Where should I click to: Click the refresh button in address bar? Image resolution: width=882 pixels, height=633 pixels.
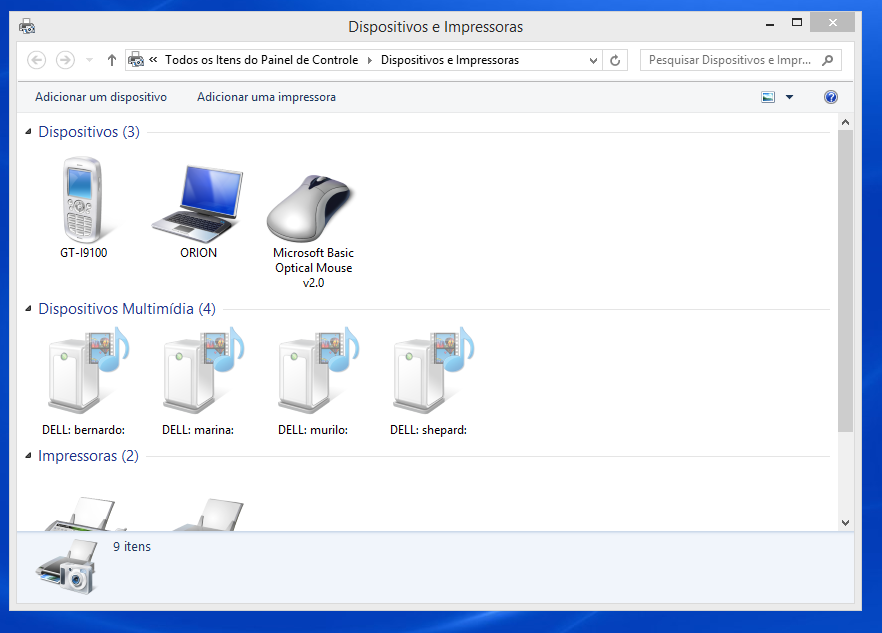[x=615, y=60]
